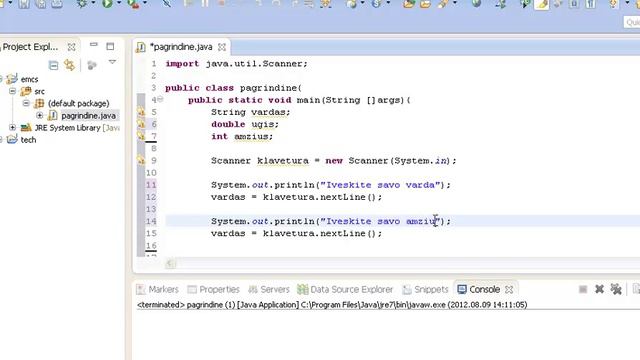Open the Properties tab
The image size is (640, 360).
point(213,289)
